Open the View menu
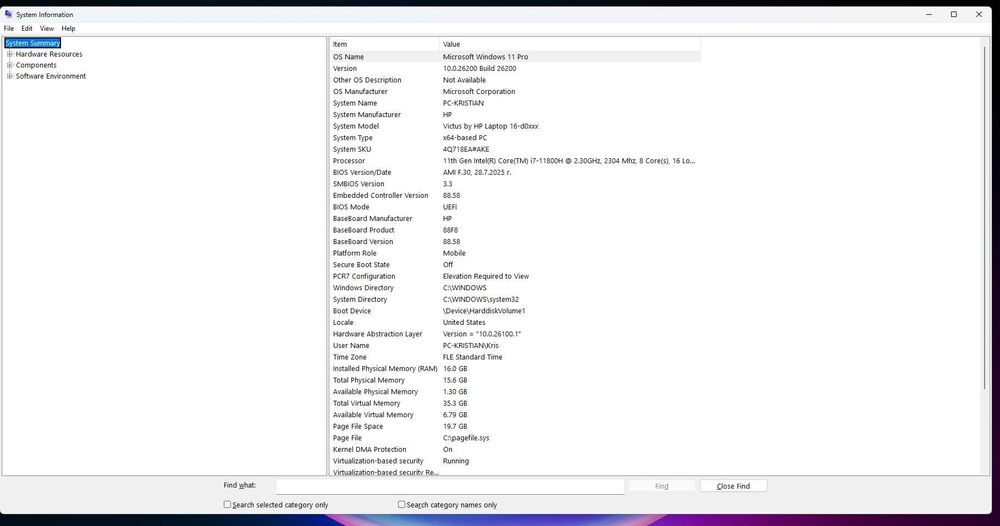The height and width of the screenshot is (526, 1000). pyautogui.click(x=47, y=29)
